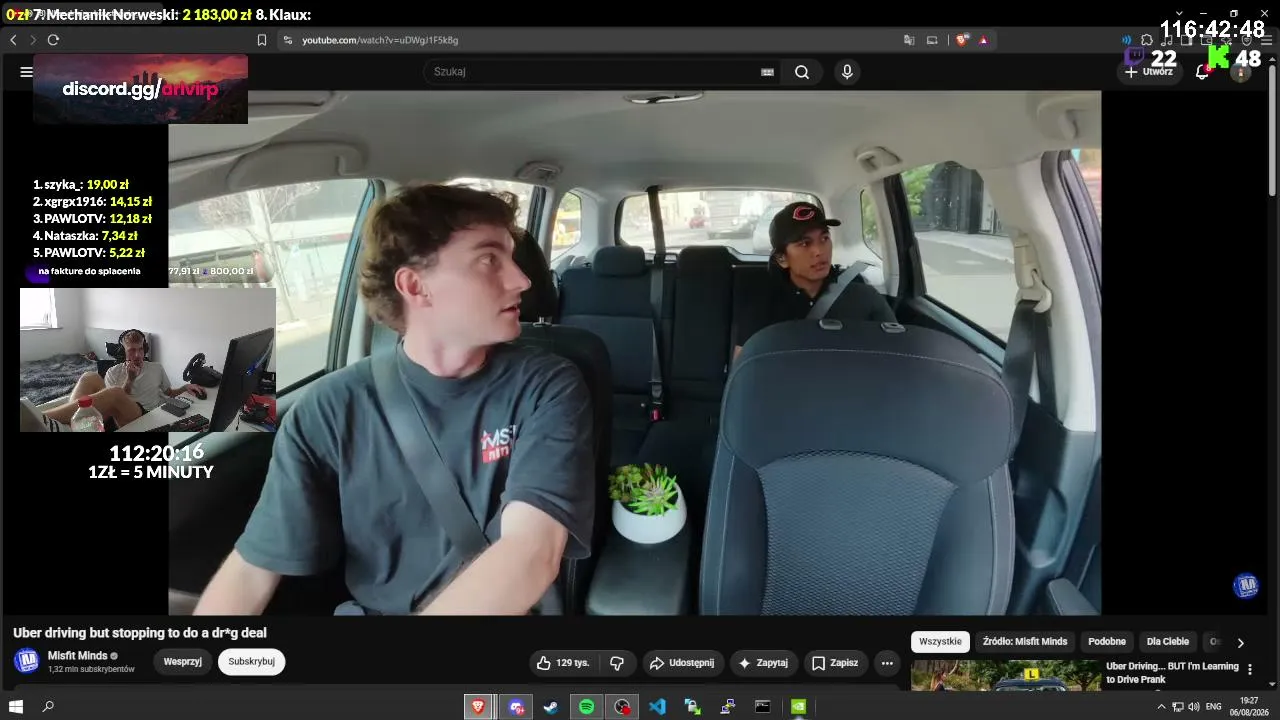Image resolution: width=1280 pixels, height=720 pixels.
Task: Open the Uber Driving Learning to Drive title
Action: pos(1172,673)
